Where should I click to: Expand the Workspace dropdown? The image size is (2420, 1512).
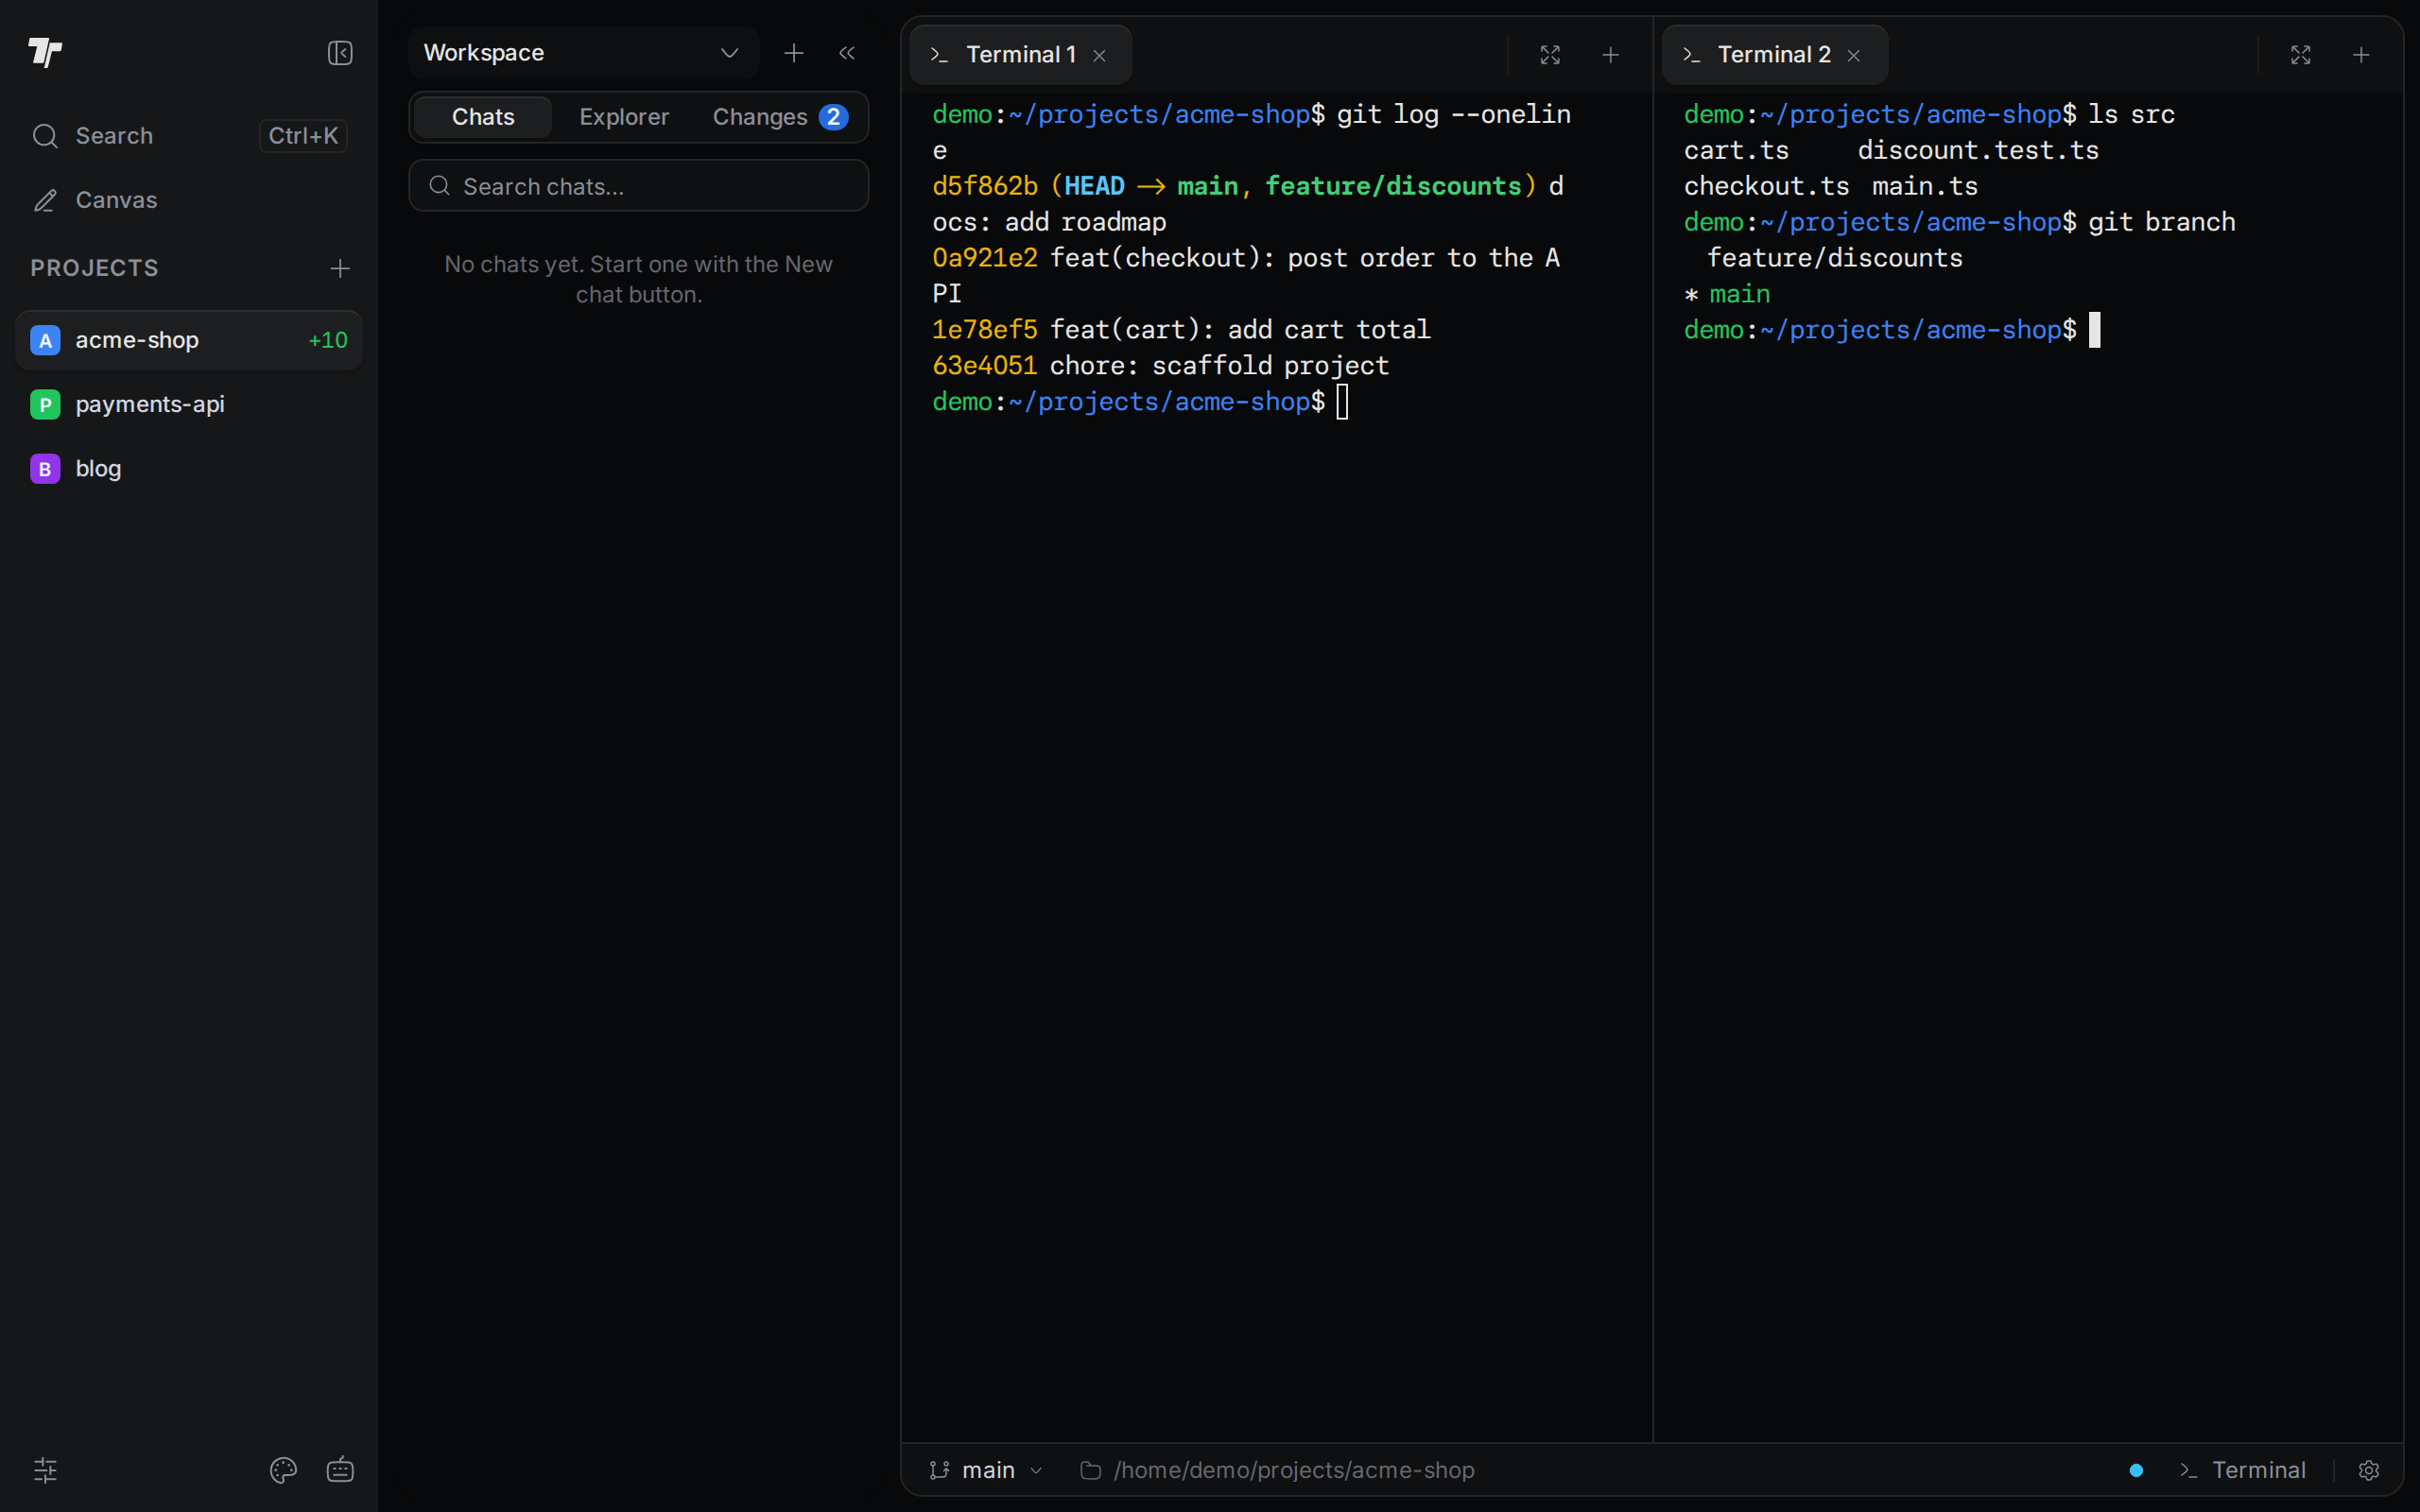click(584, 53)
